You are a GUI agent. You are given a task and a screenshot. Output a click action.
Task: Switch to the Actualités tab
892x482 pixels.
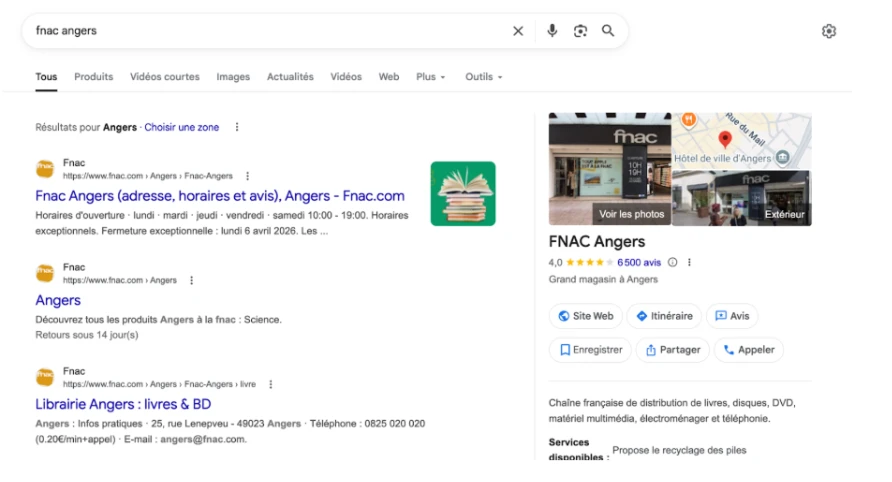click(x=290, y=77)
